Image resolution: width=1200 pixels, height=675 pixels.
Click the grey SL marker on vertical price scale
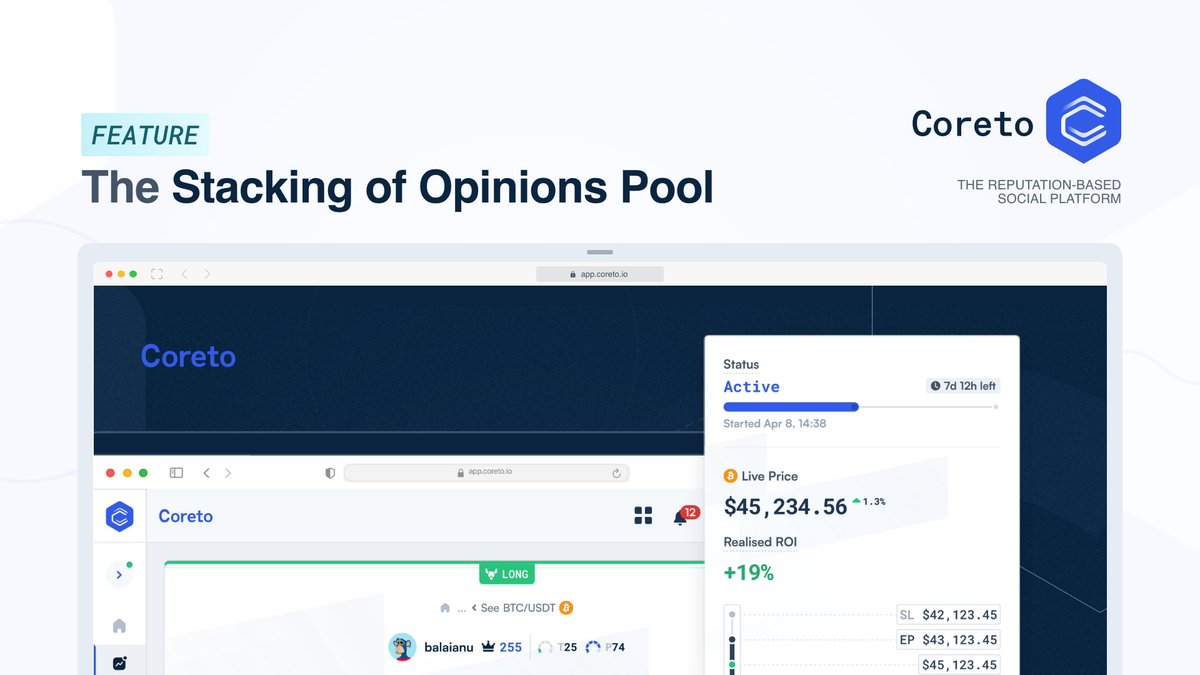point(732,615)
